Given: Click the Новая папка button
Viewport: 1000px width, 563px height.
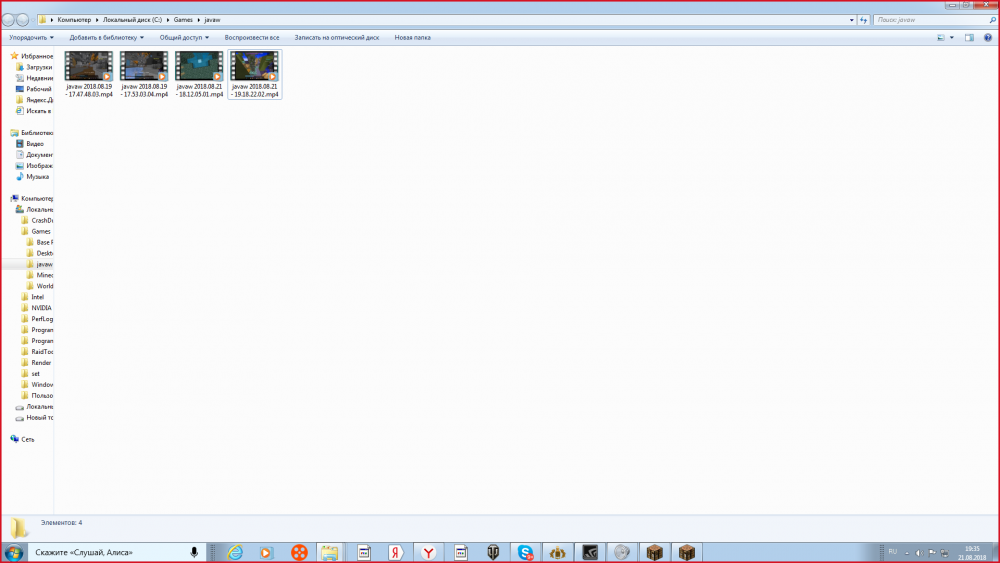Looking at the screenshot, I should [x=412, y=38].
